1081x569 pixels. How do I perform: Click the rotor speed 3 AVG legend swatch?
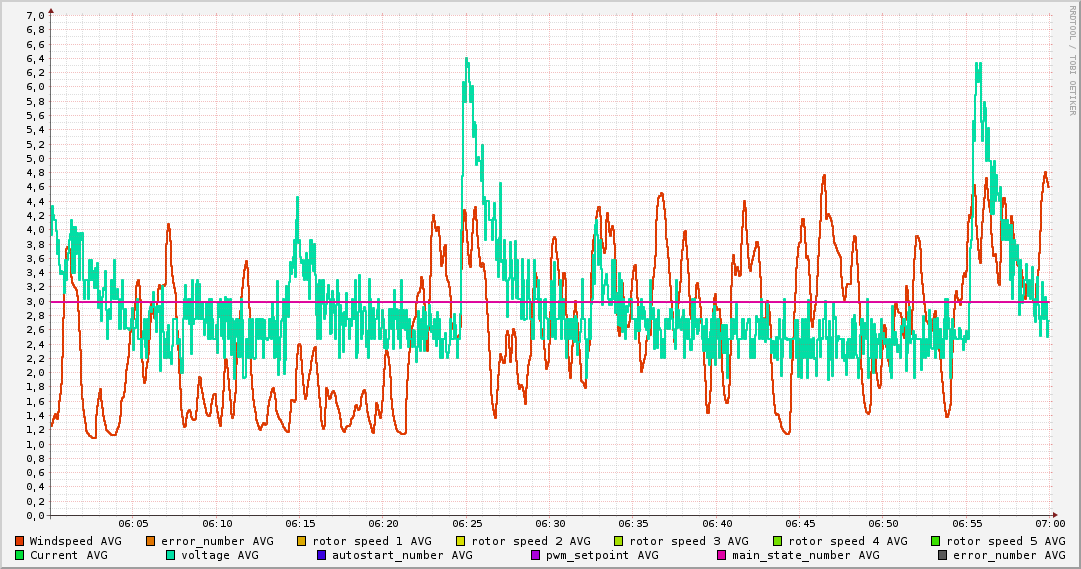(x=619, y=541)
